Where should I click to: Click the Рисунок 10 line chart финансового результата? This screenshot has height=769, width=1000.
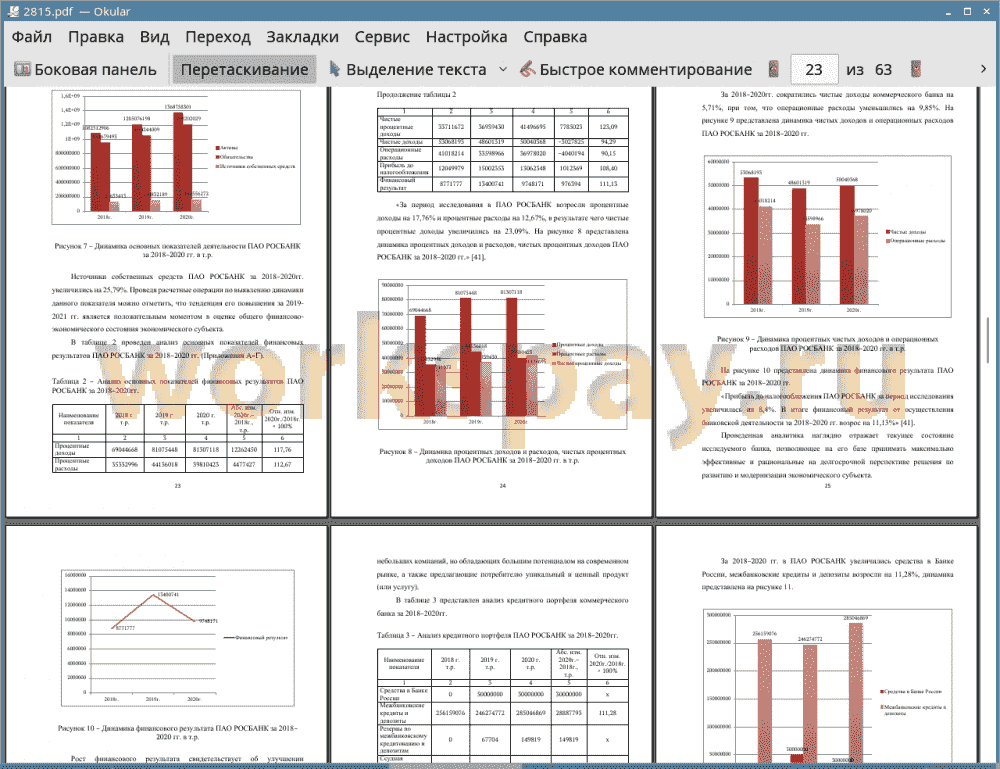click(x=178, y=638)
